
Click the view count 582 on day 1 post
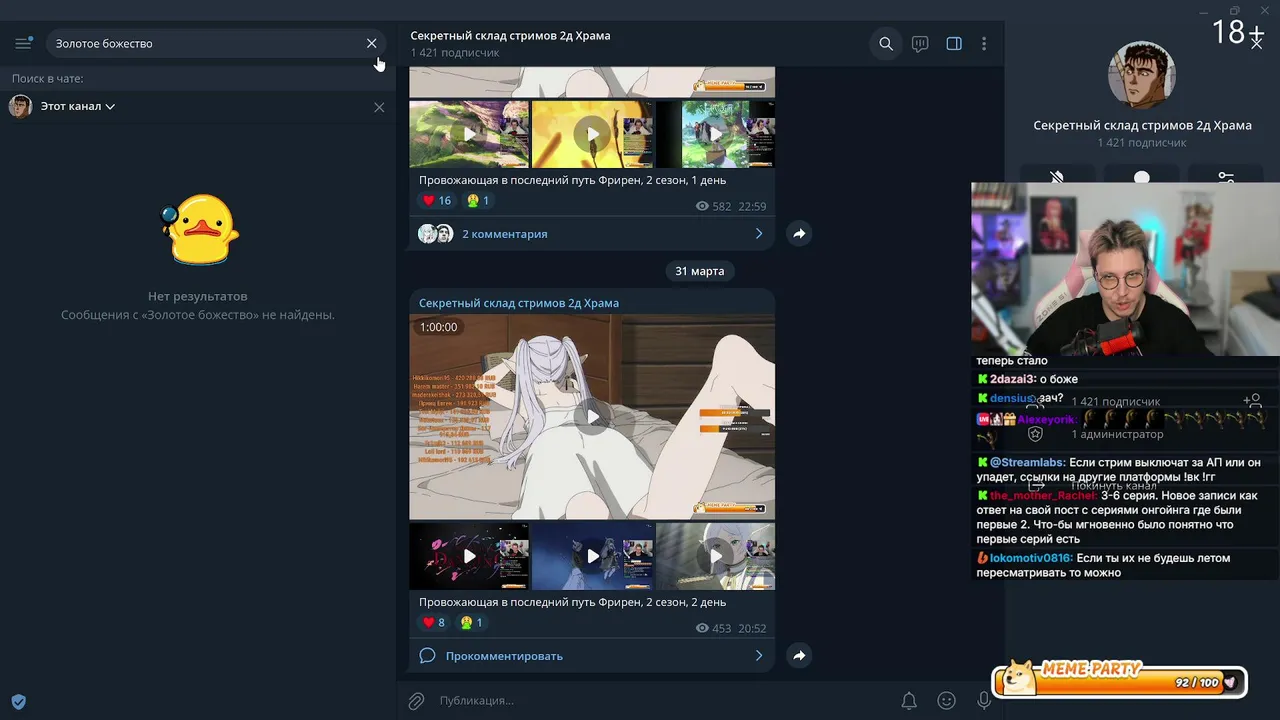[x=714, y=206]
